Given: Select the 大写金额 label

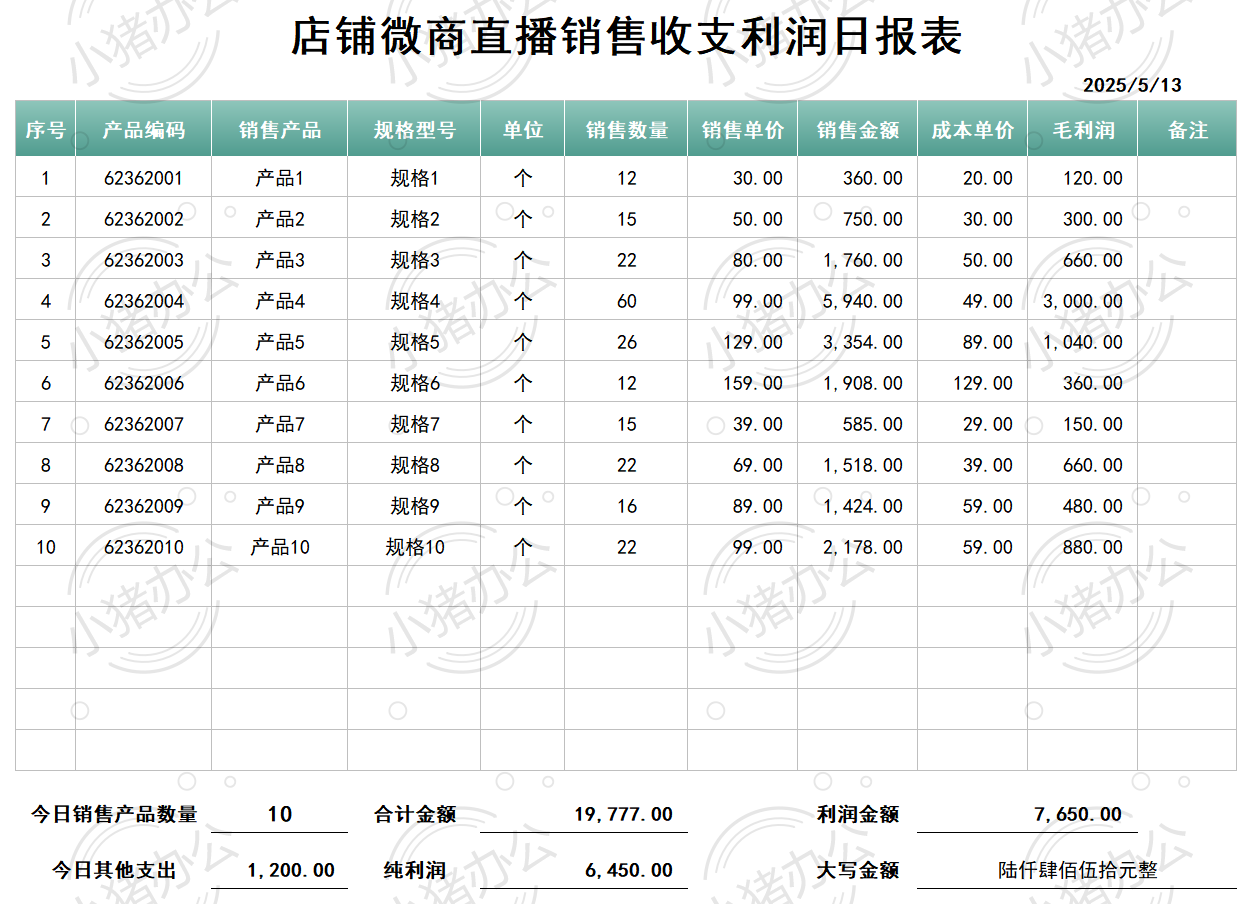Looking at the screenshot, I should click(x=858, y=870).
